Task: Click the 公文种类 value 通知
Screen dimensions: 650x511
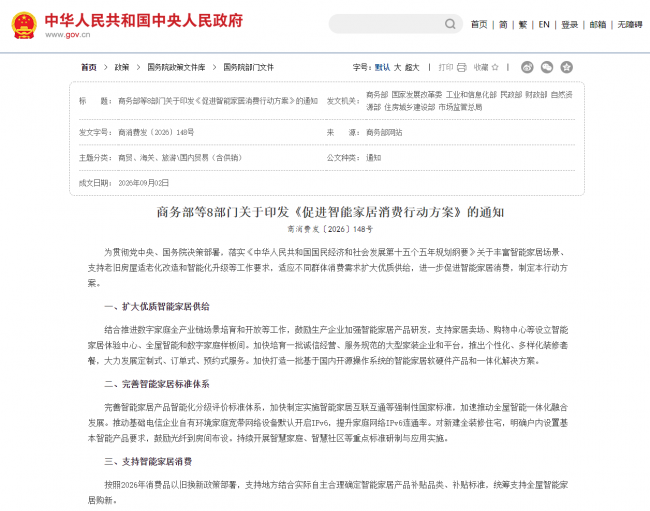Action: 373,157
